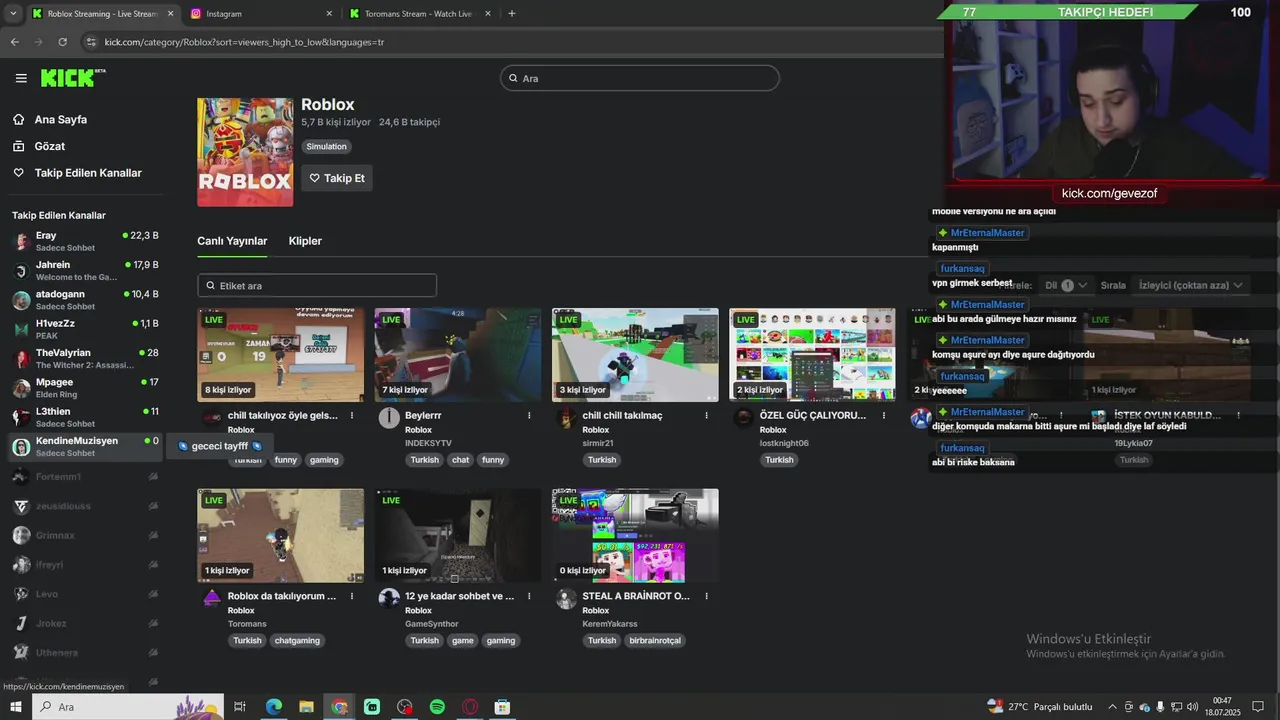Click the game tag under GameSynthor
This screenshot has height=720, width=1280.
[462, 641]
